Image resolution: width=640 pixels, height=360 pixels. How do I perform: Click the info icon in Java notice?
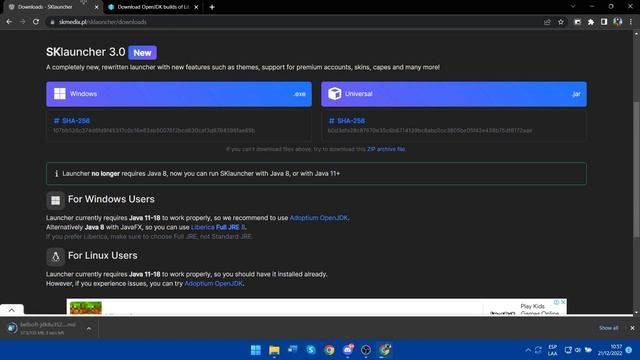pos(56,173)
